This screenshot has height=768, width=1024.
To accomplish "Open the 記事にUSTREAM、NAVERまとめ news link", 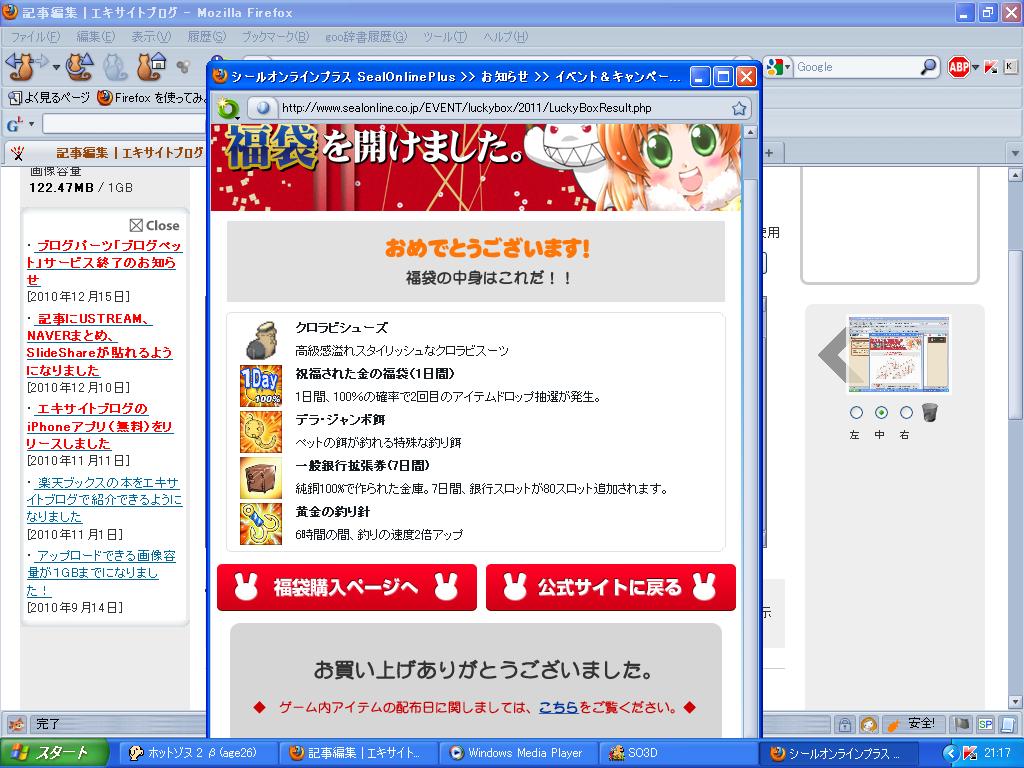I will click(99, 344).
